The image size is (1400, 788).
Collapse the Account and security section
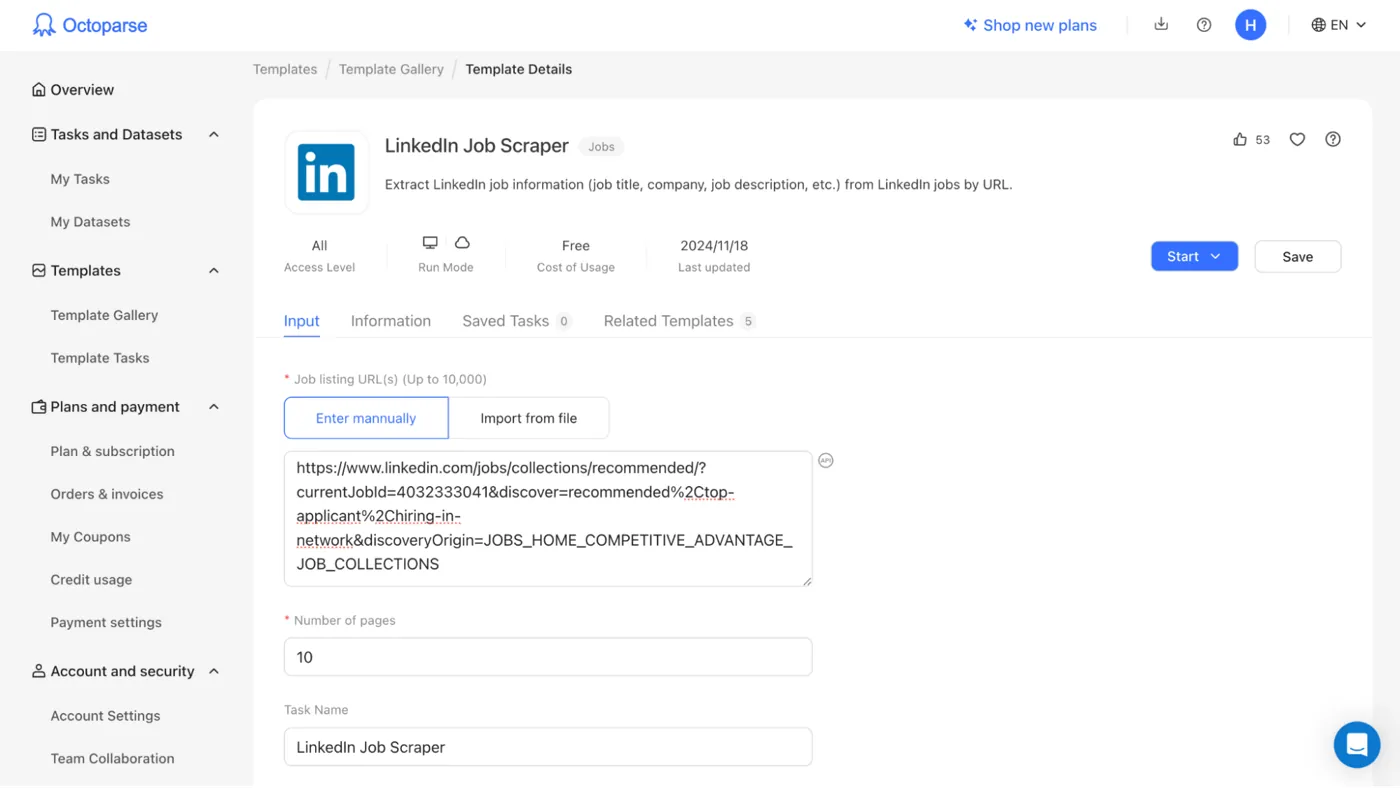click(214, 671)
